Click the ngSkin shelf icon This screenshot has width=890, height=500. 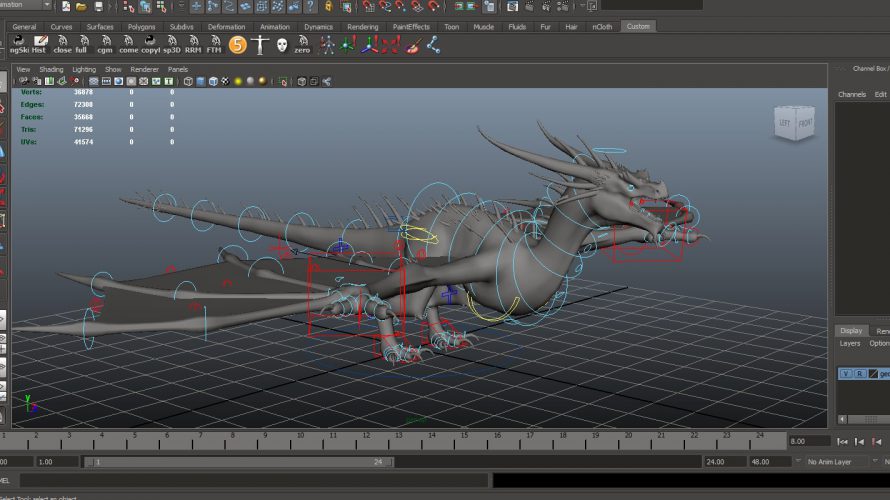point(18,44)
